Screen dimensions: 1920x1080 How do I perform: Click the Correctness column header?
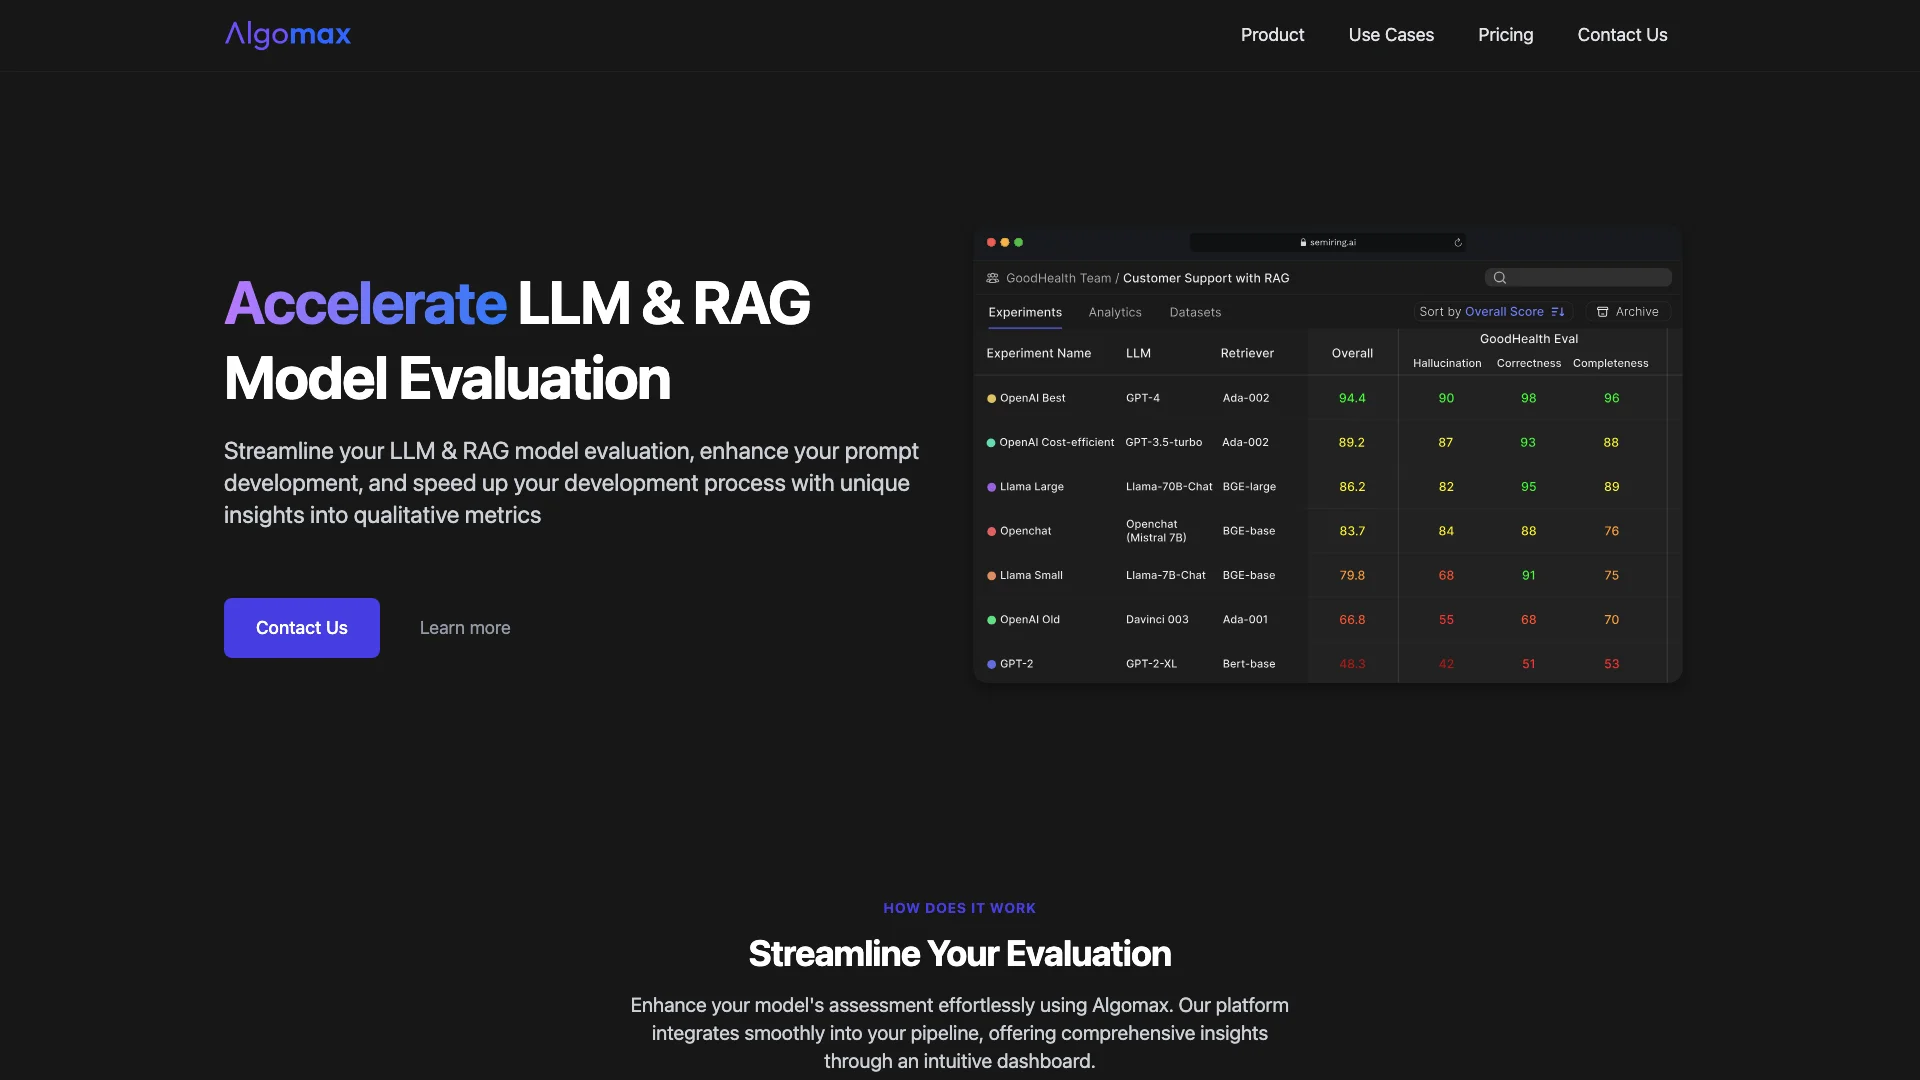click(x=1529, y=363)
